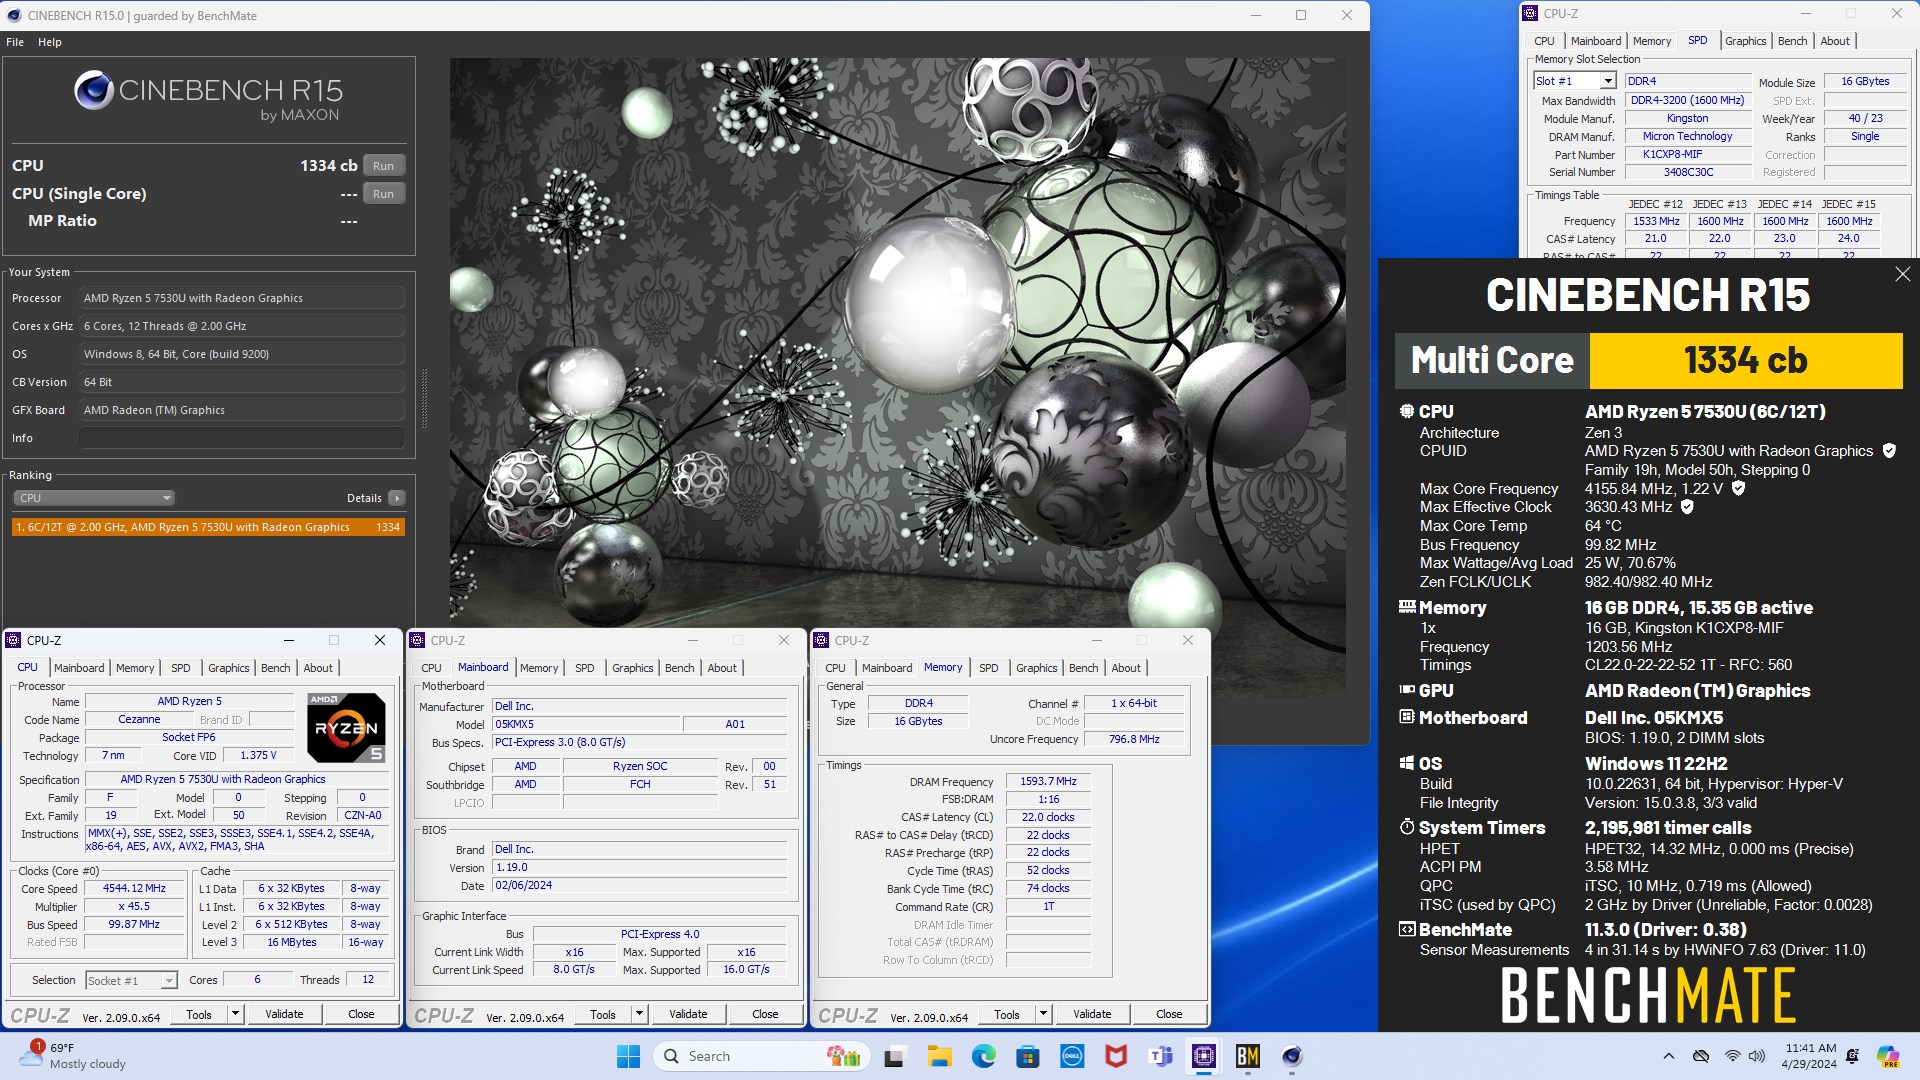Open the Windows Start menu

coord(628,1056)
